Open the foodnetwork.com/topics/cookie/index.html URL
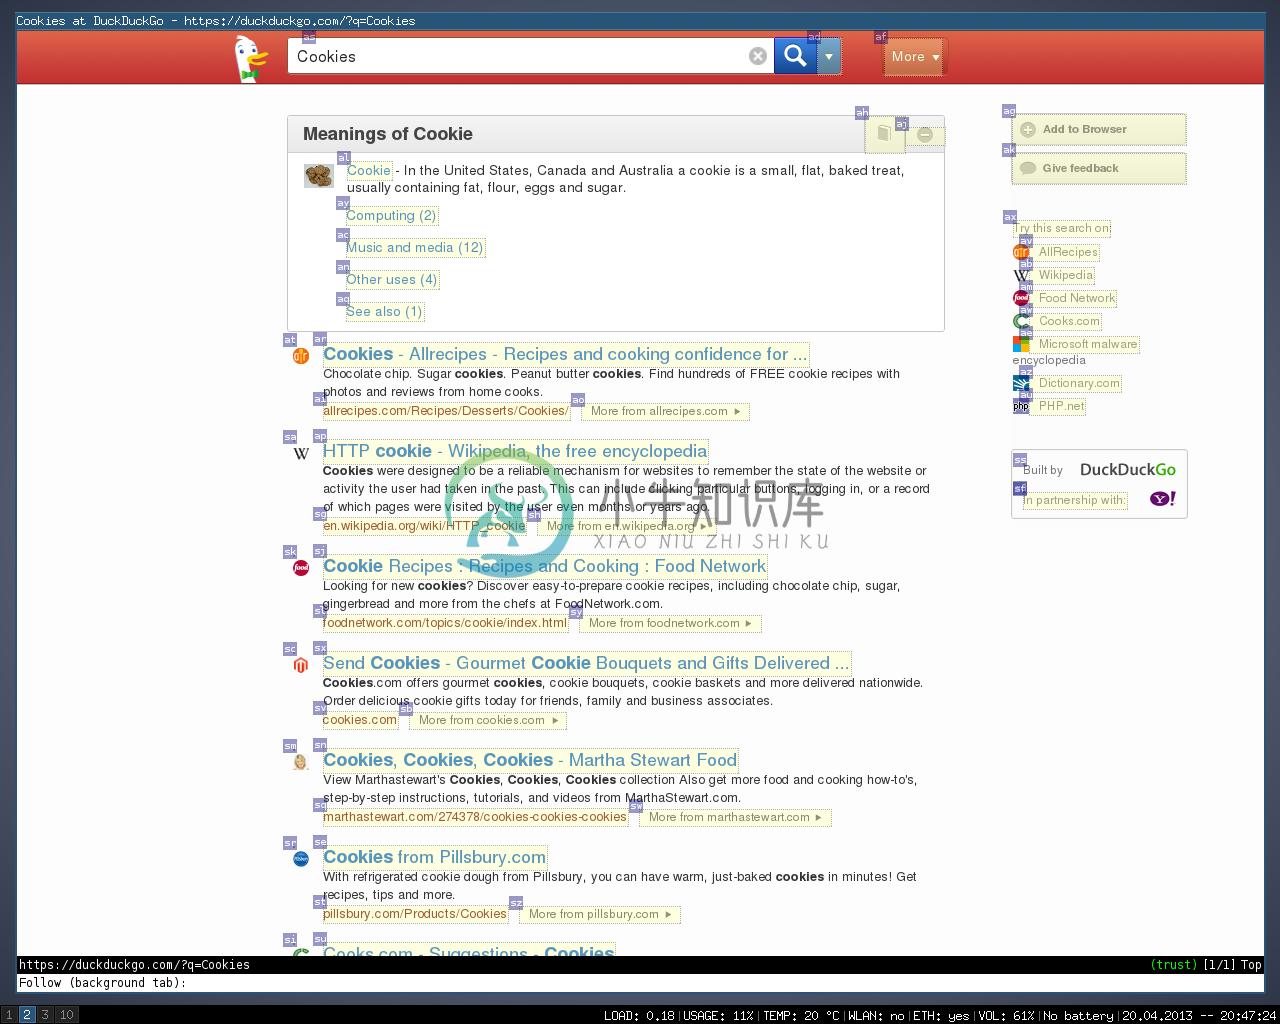This screenshot has width=1280, height=1024. click(445, 623)
